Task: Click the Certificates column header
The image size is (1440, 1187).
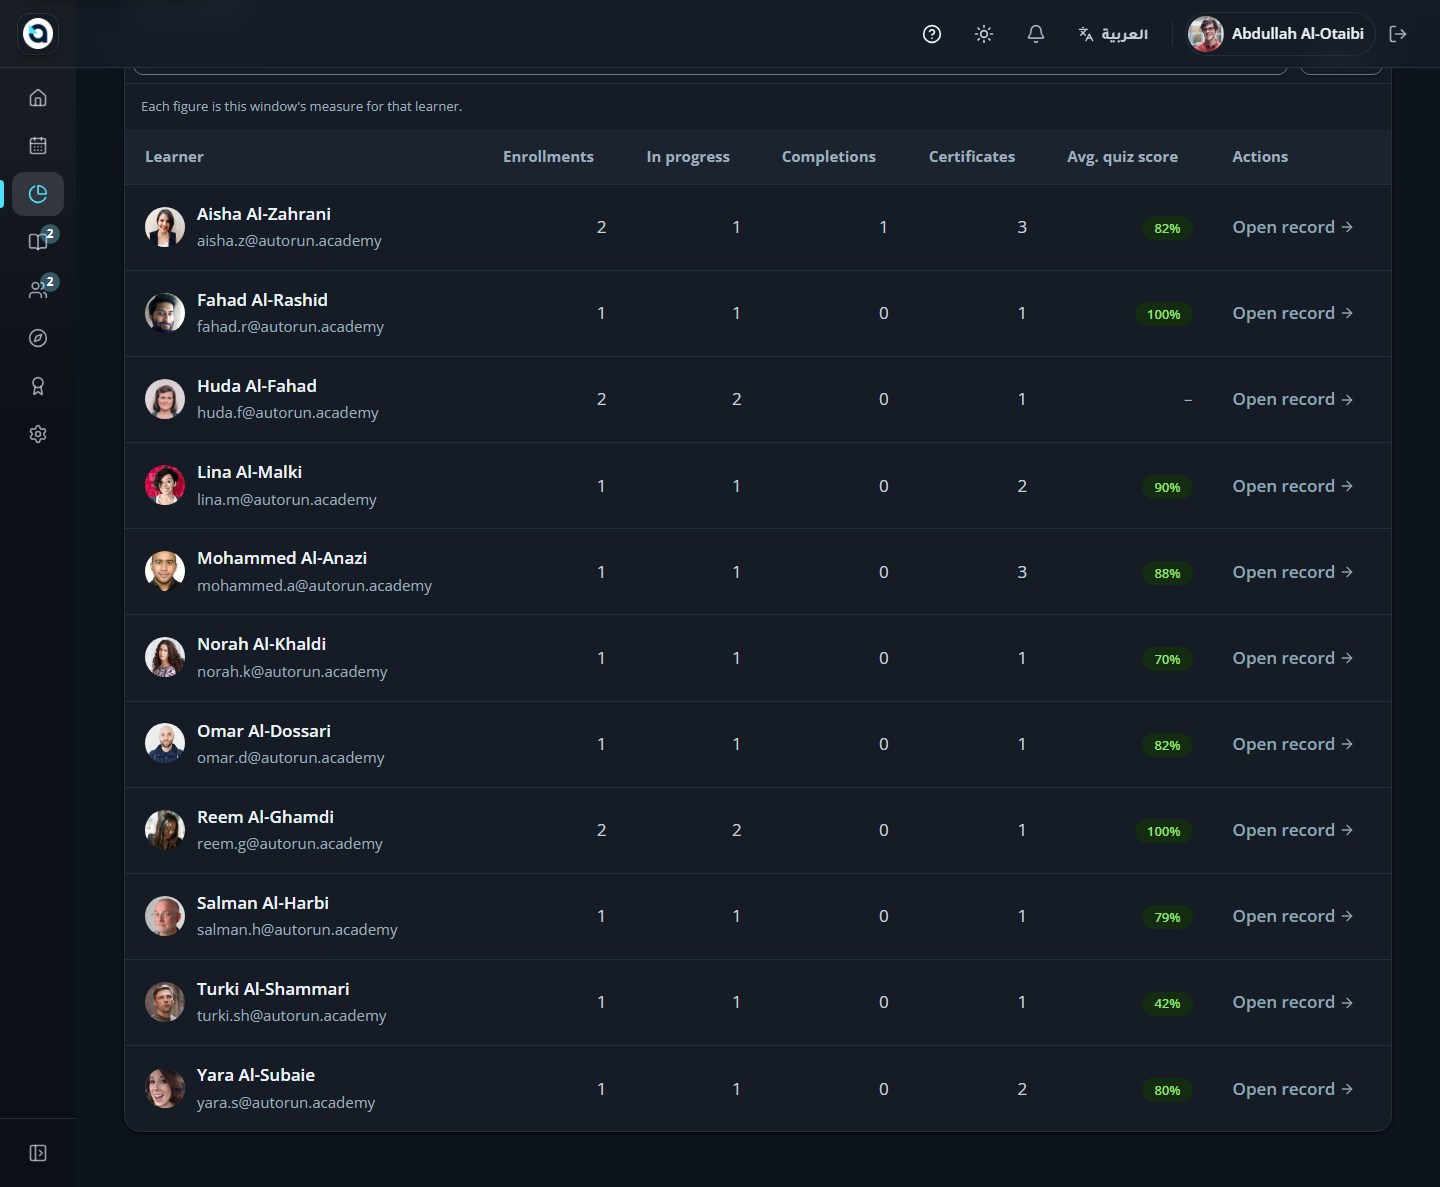Action: [972, 157]
